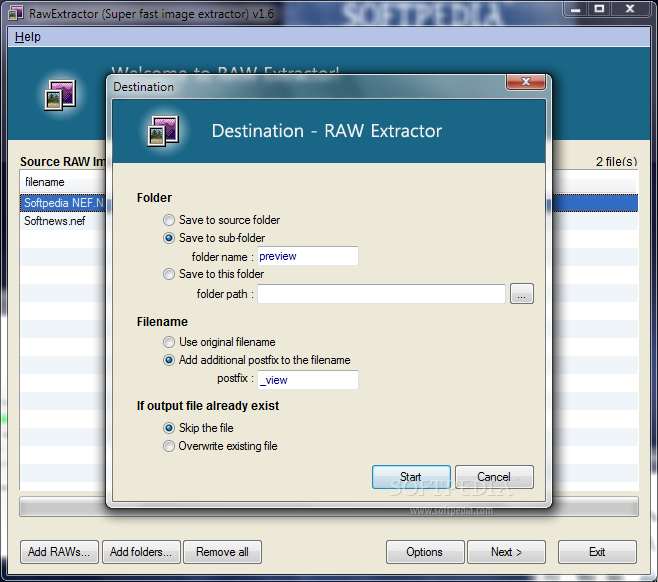The image size is (658, 582).
Task: Browse for folder with the ellipsis button
Action: click(522, 294)
